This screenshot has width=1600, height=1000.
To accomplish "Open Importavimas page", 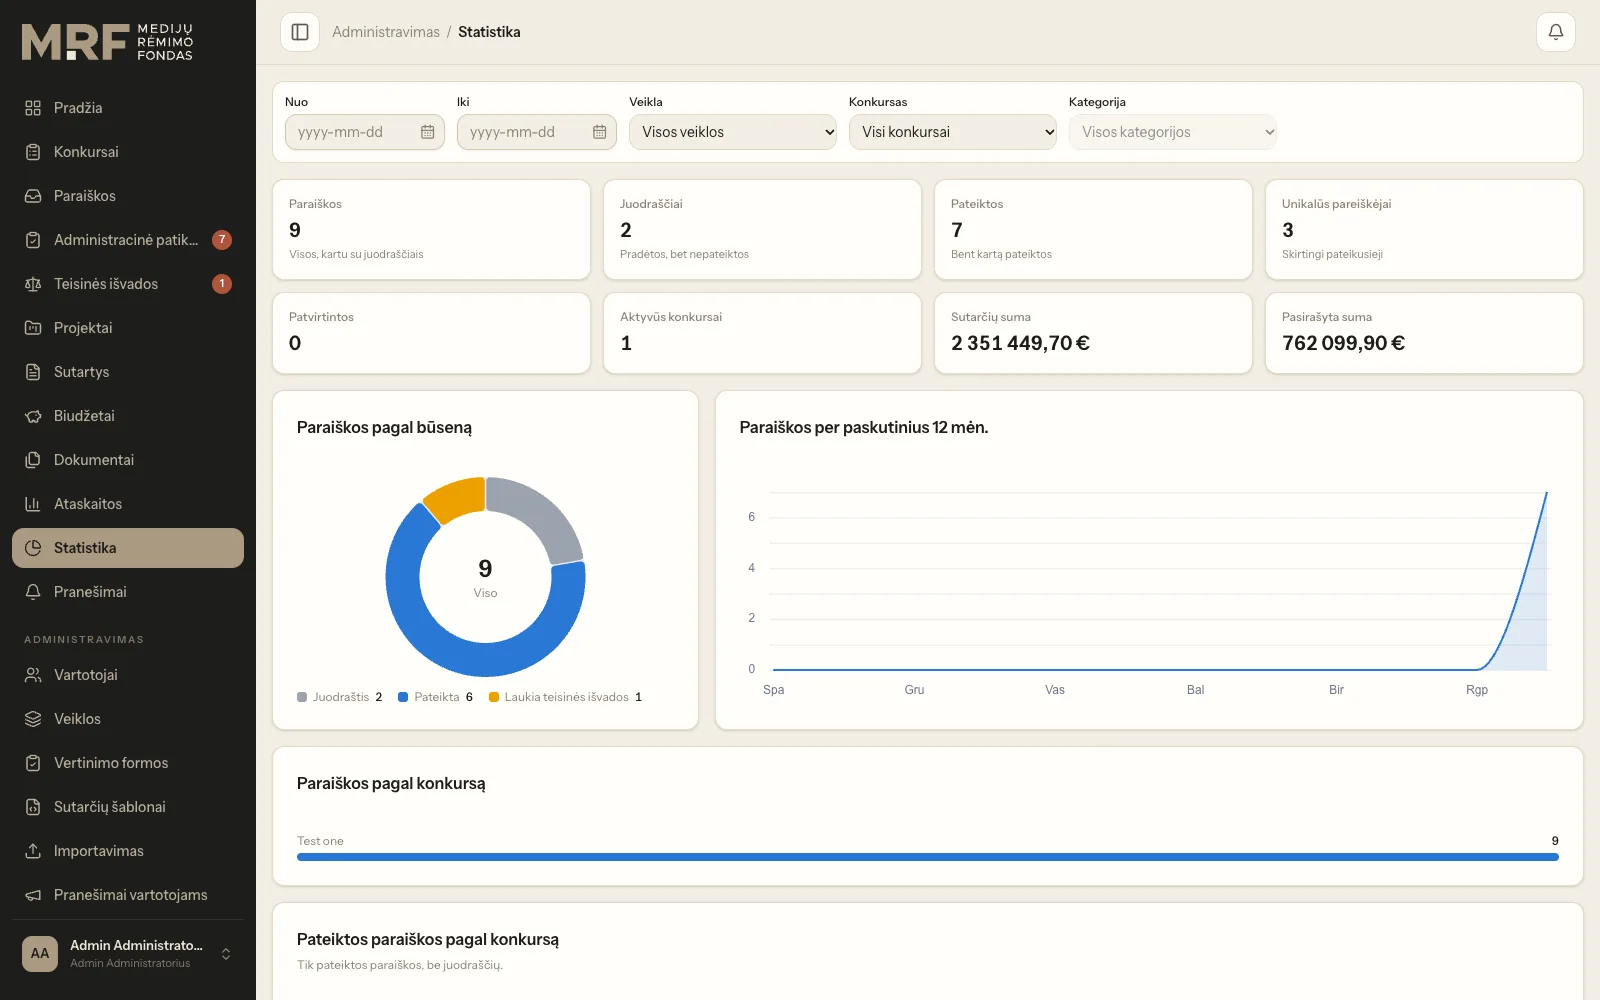I will (128, 851).
